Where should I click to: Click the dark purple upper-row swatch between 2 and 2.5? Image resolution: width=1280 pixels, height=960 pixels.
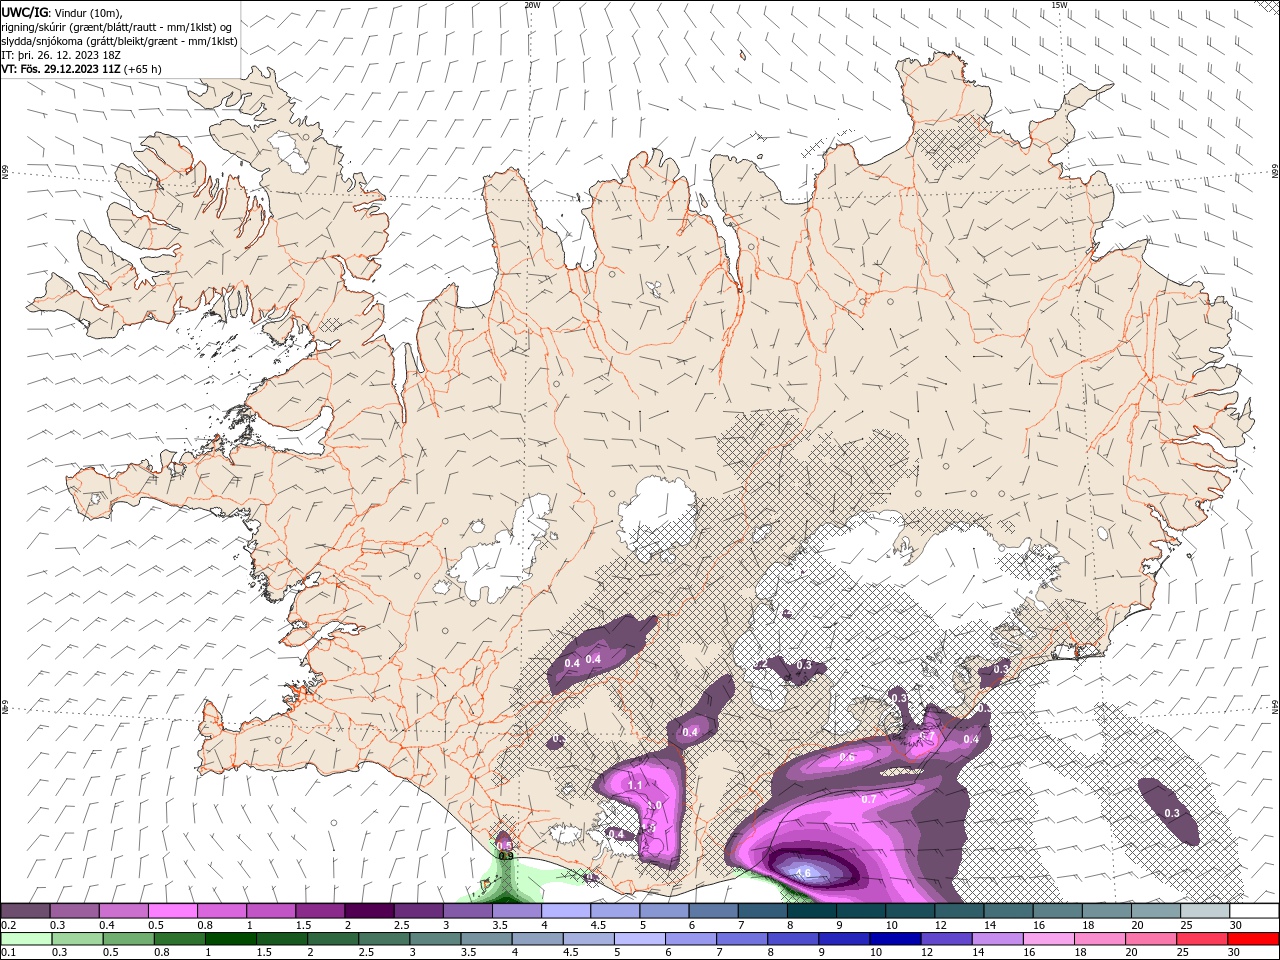click(369, 911)
